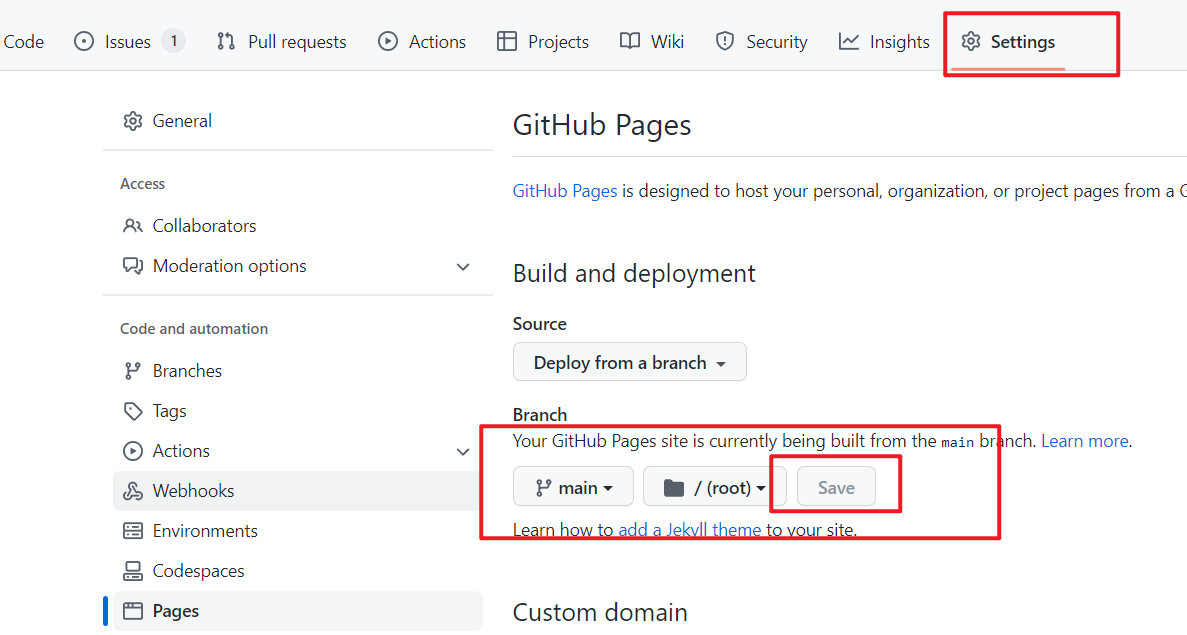The height and width of the screenshot is (635, 1187).
Task: Open Tags settings in sidebar
Action: tap(298, 411)
